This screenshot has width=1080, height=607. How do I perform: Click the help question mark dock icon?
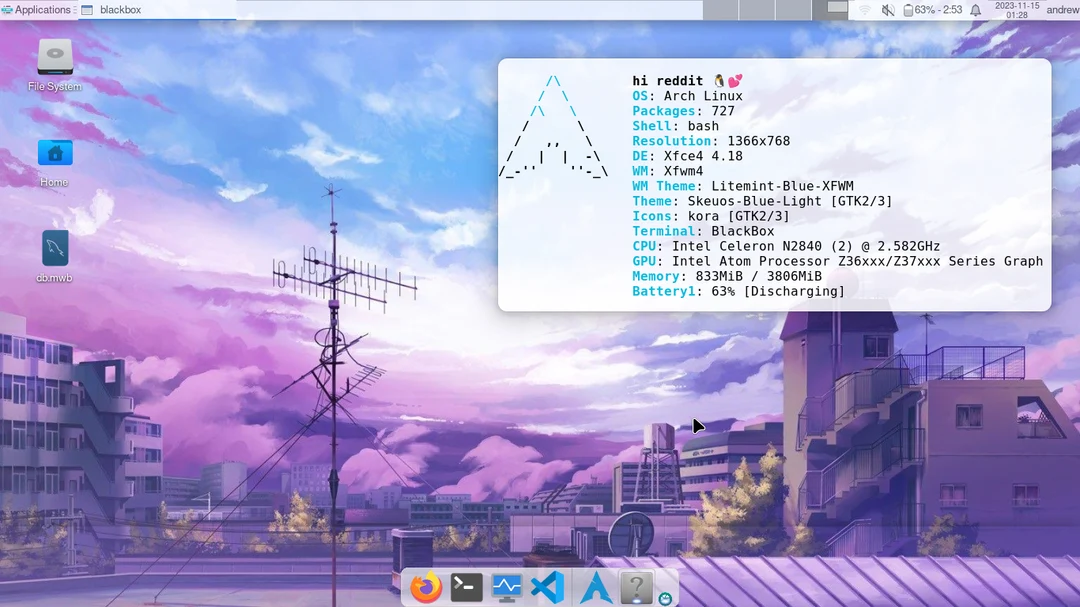pos(636,588)
